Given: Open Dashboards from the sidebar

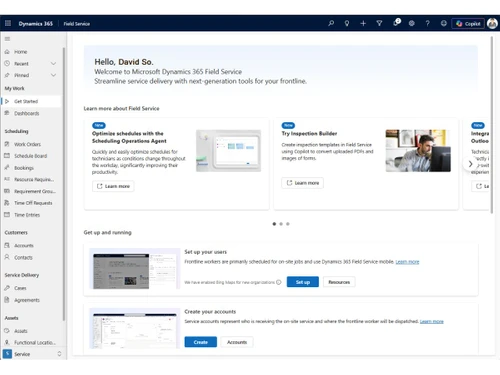Looking at the screenshot, I should click(31, 113).
